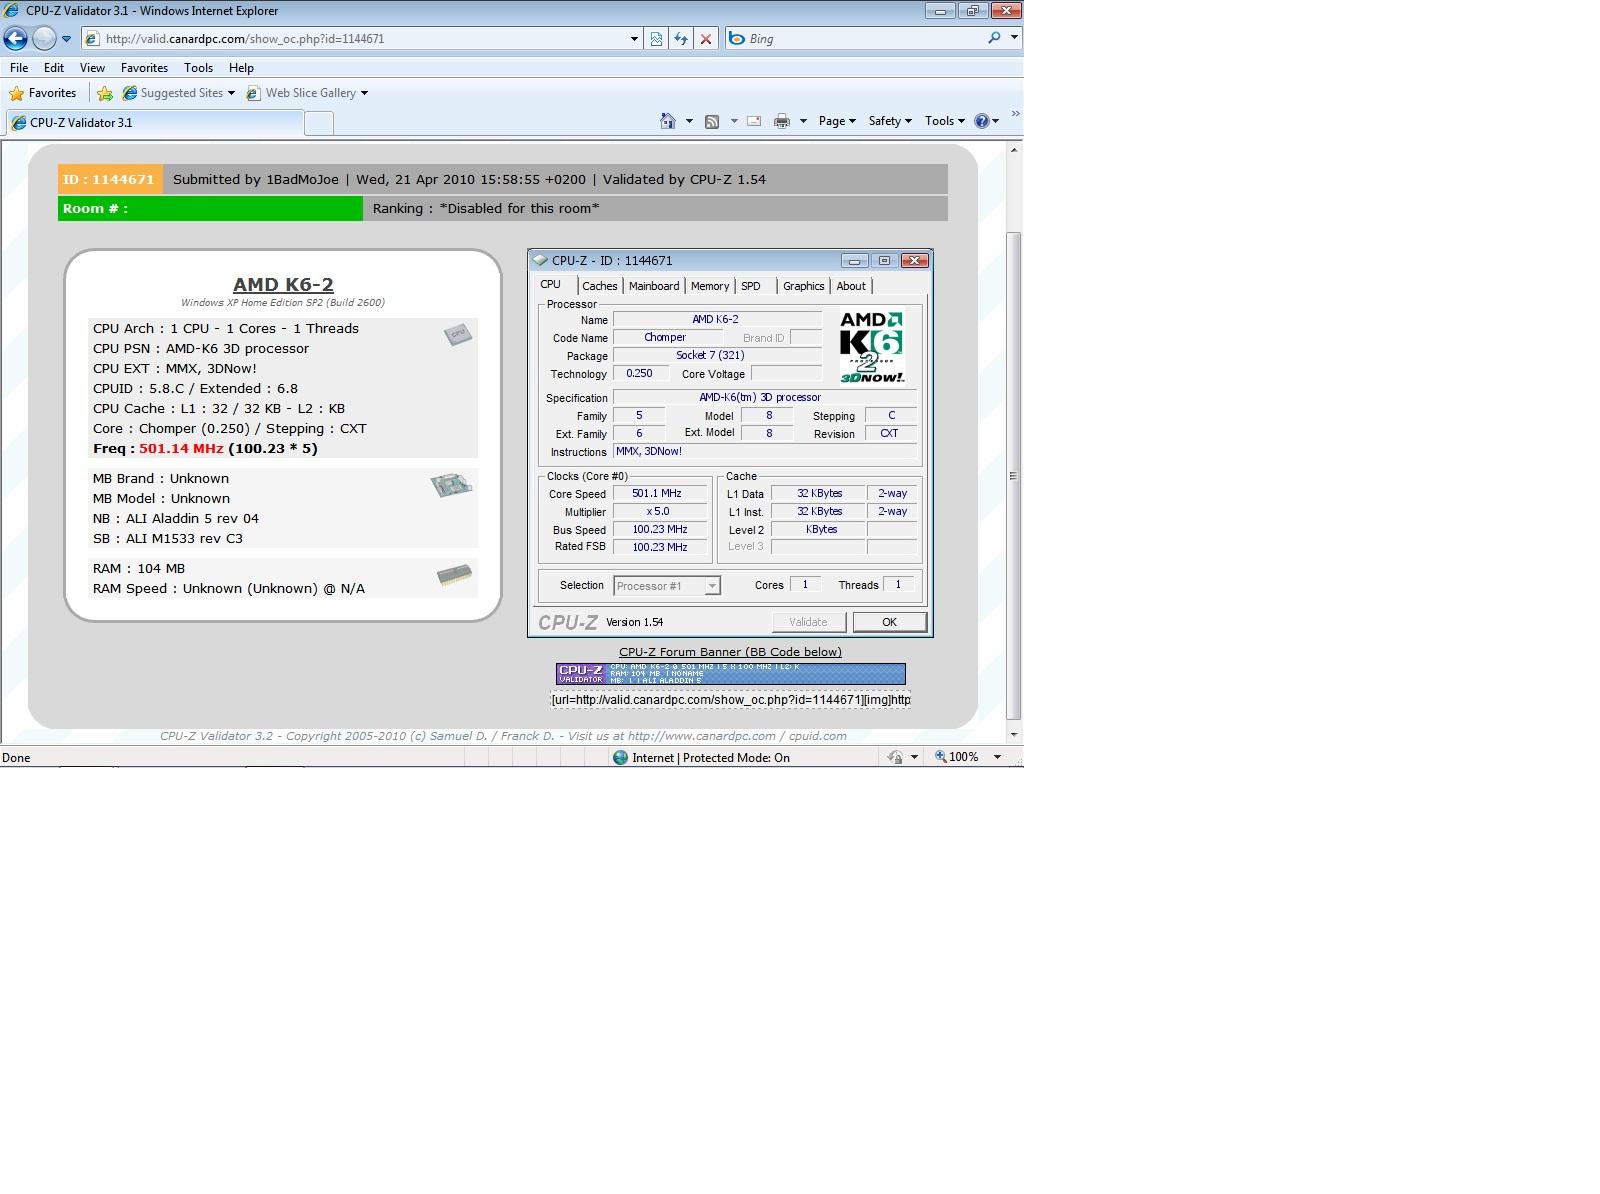Open Suggested Sites favorites item
This screenshot has width=1600, height=1194.
(x=179, y=93)
